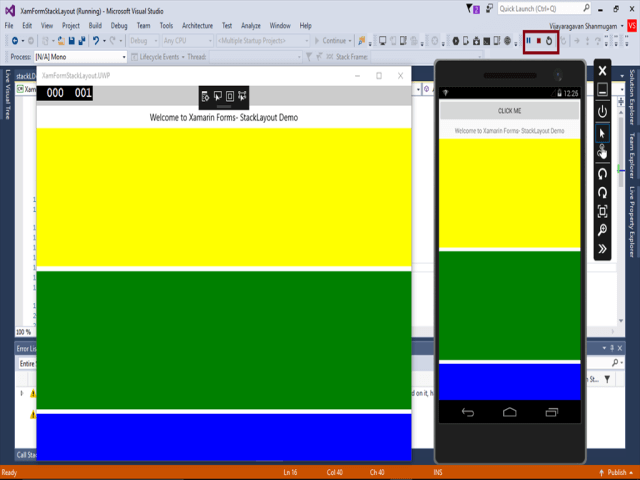Tap the Android home button

click(x=509, y=413)
